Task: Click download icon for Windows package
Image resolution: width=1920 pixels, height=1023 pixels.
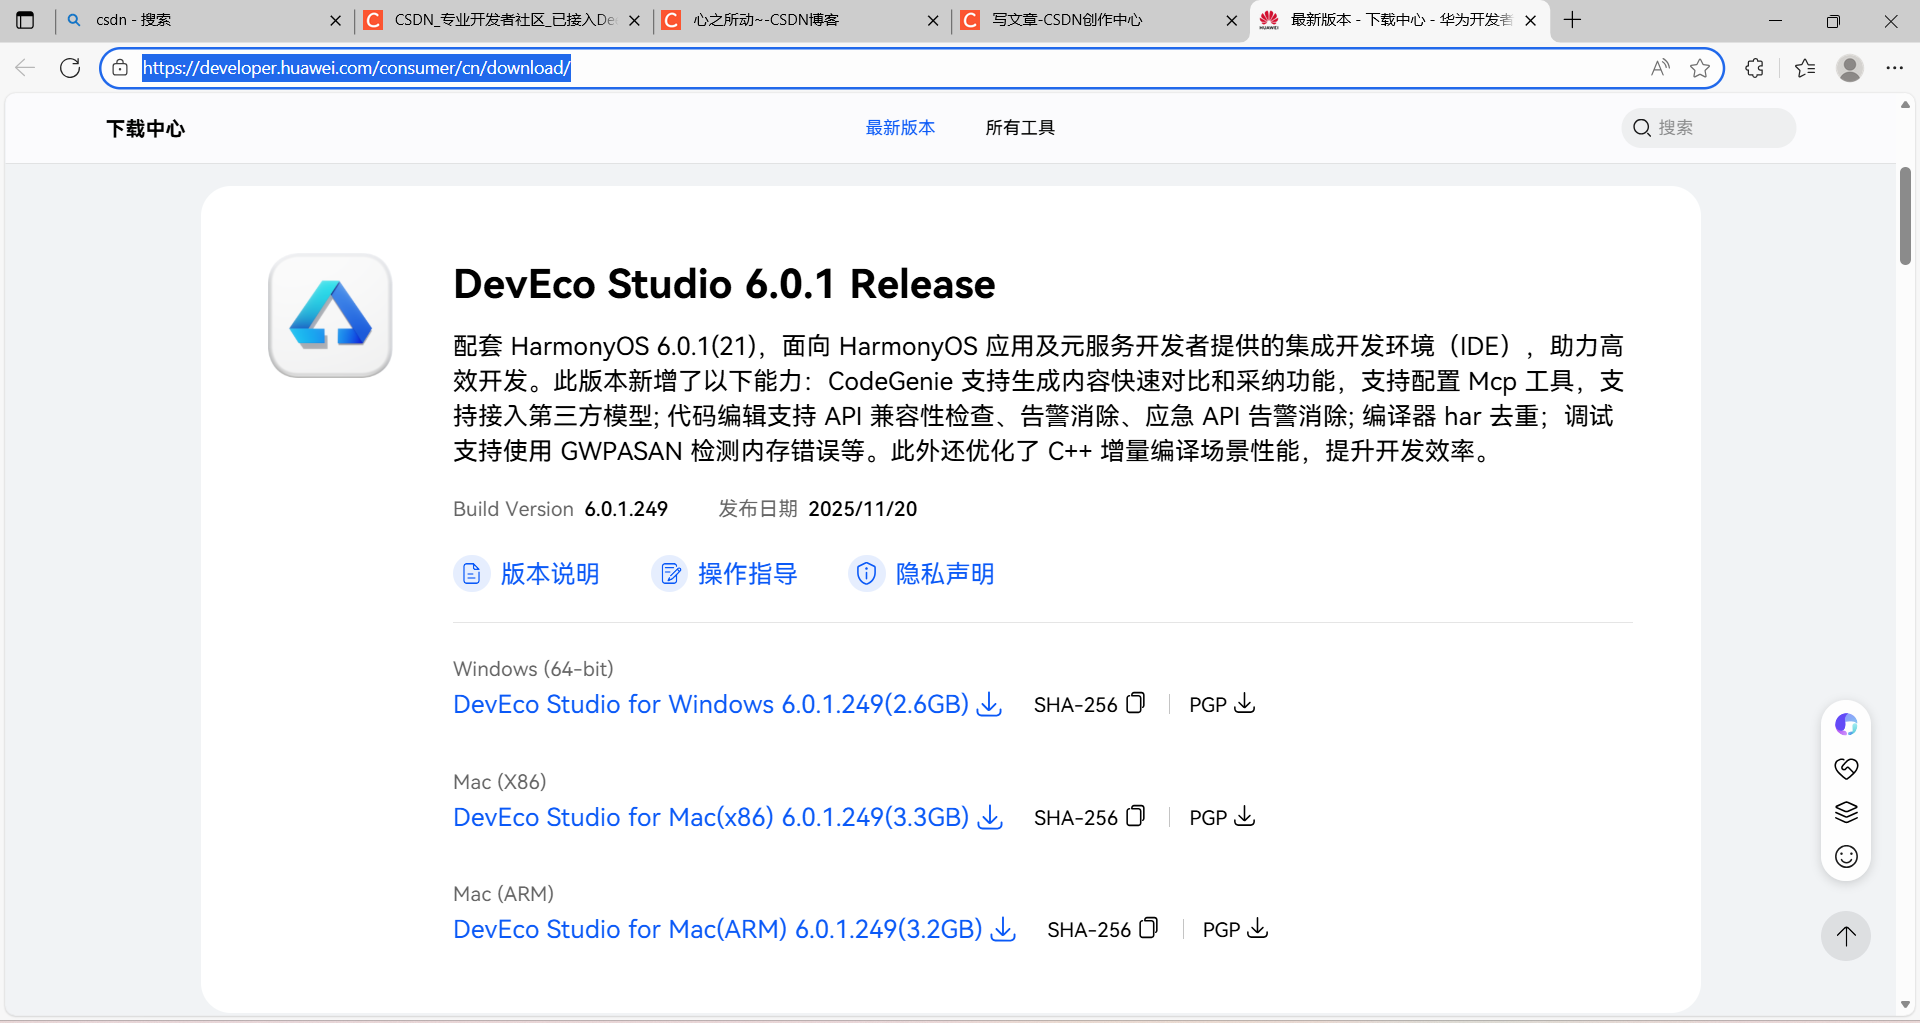Action: tap(989, 704)
